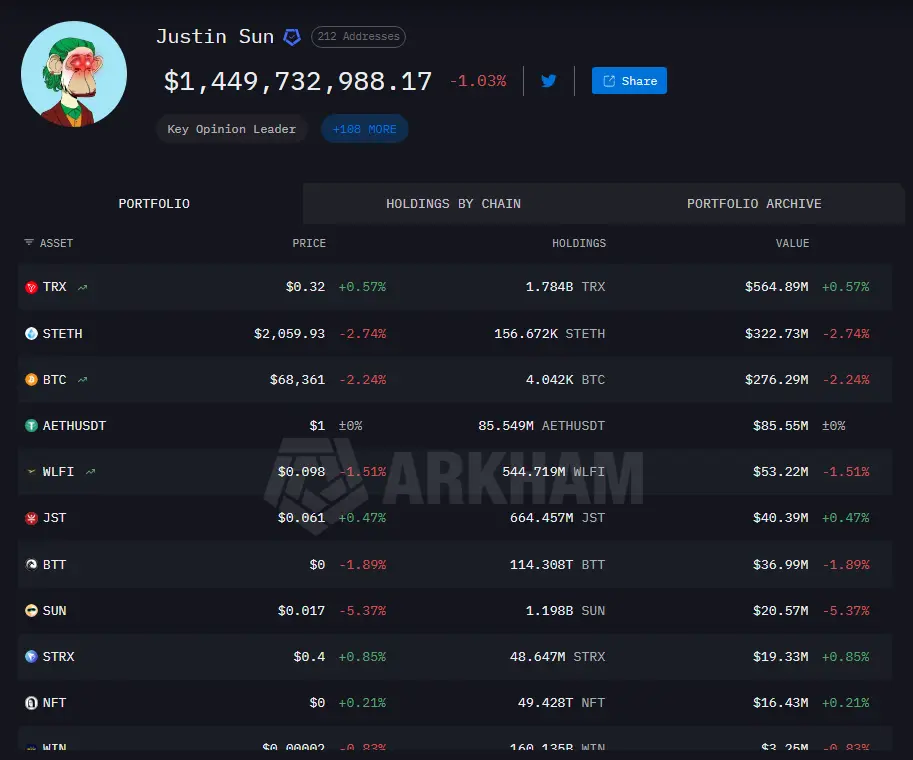Click the Justin Sun profile avatar
The height and width of the screenshot is (760, 913).
74,74
